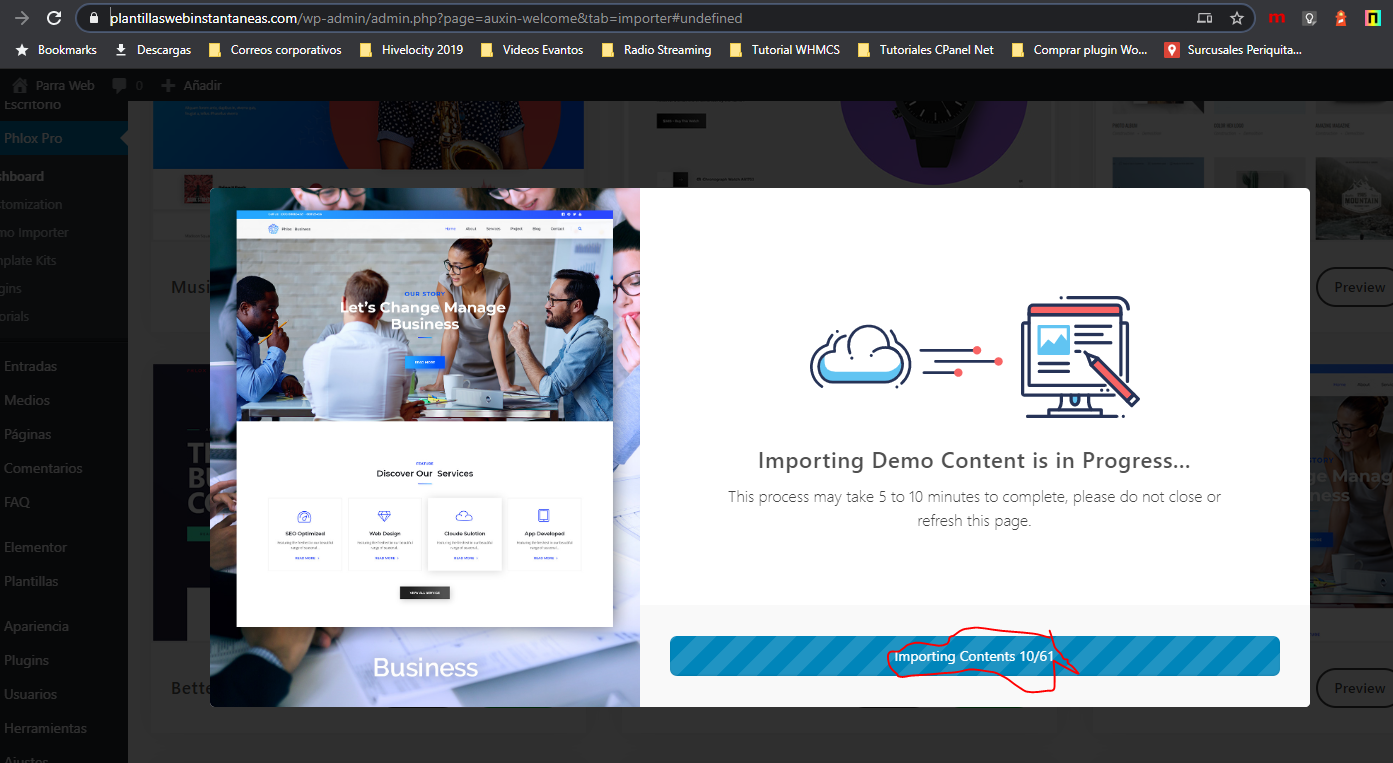
Task: Open the Surcusales Periquita bookmark
Action: point(1234,50)
